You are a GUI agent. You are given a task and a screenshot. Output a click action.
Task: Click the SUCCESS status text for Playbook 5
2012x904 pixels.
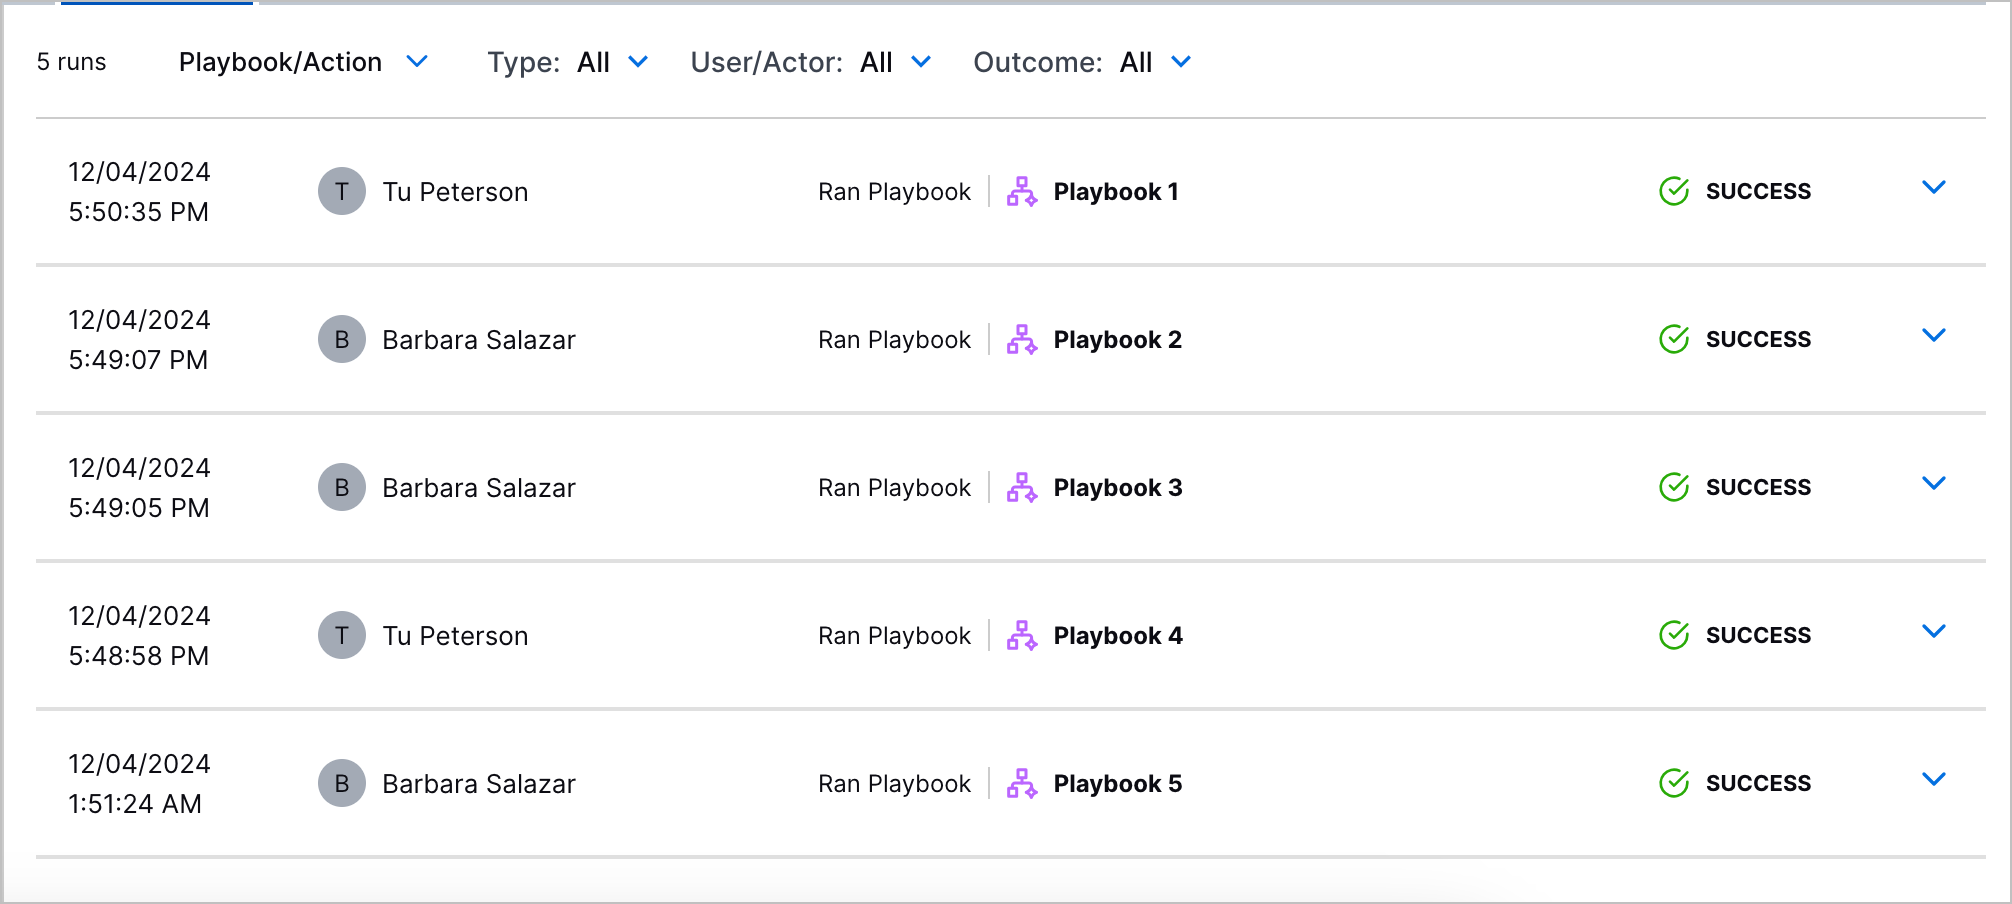click(1758, 783)
